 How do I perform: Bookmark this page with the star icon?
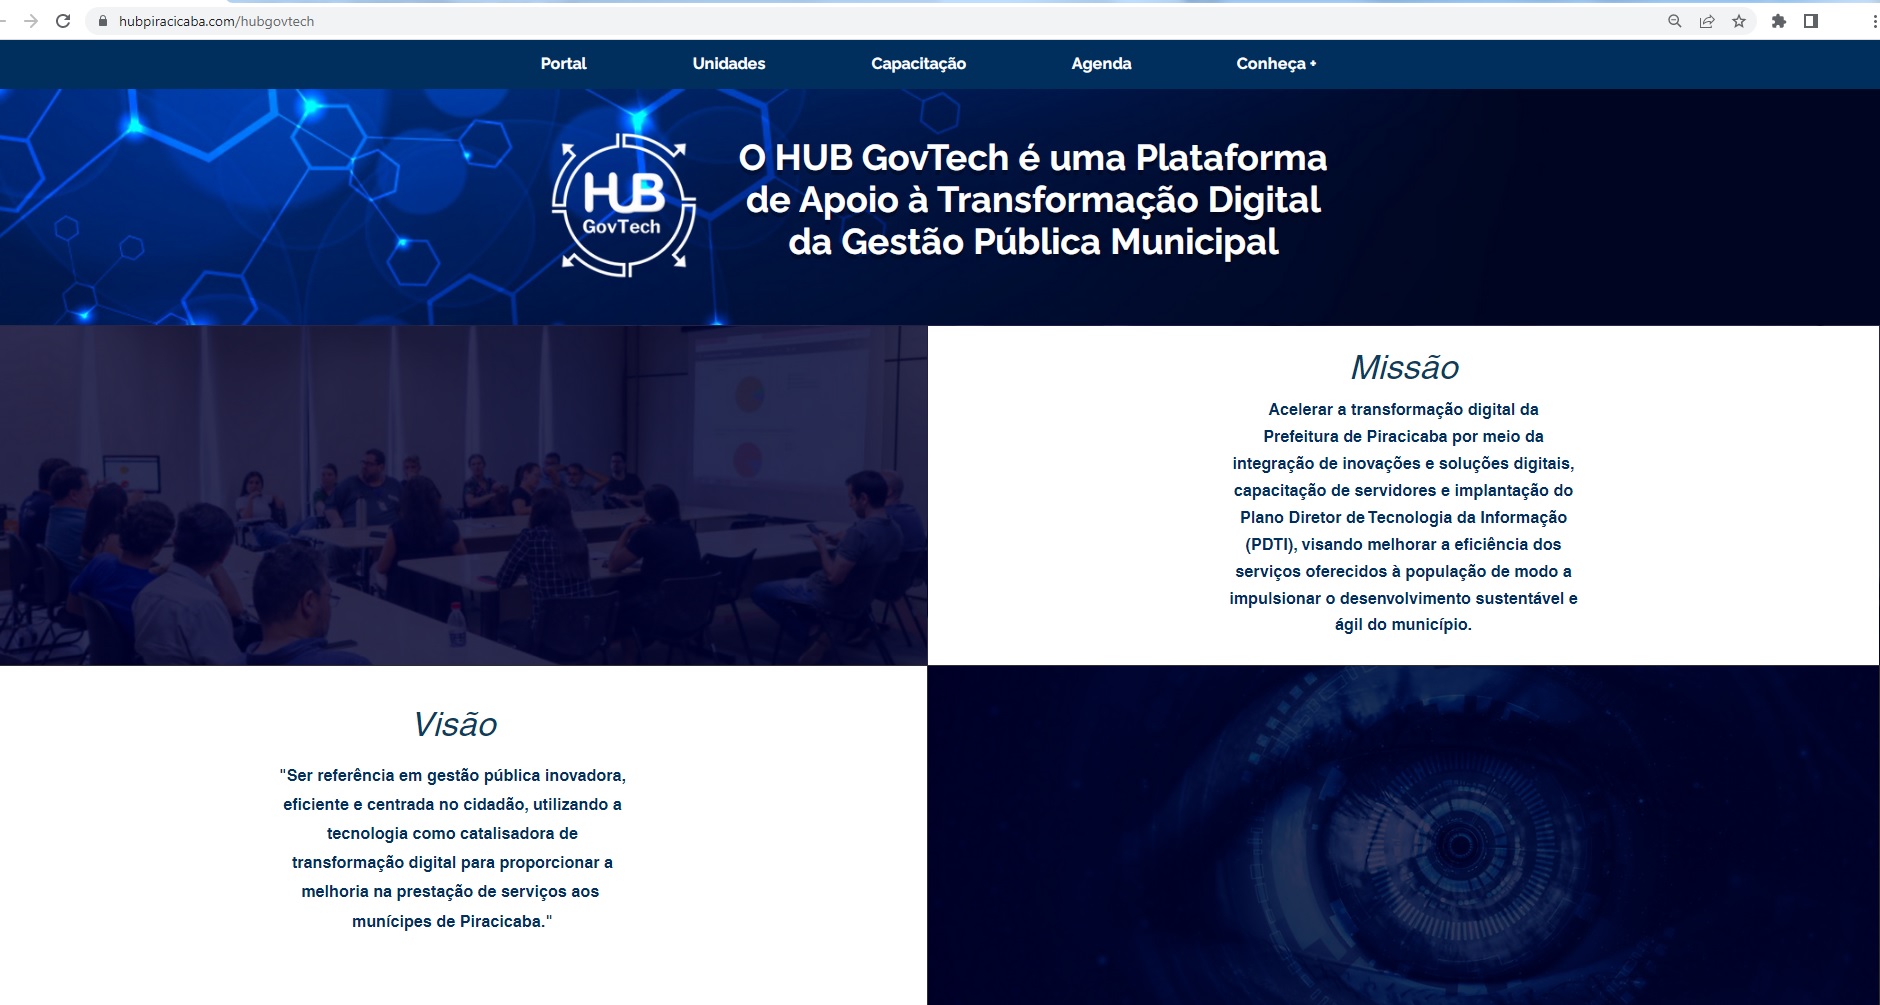pyautogui.click(x=1739, y=21)
